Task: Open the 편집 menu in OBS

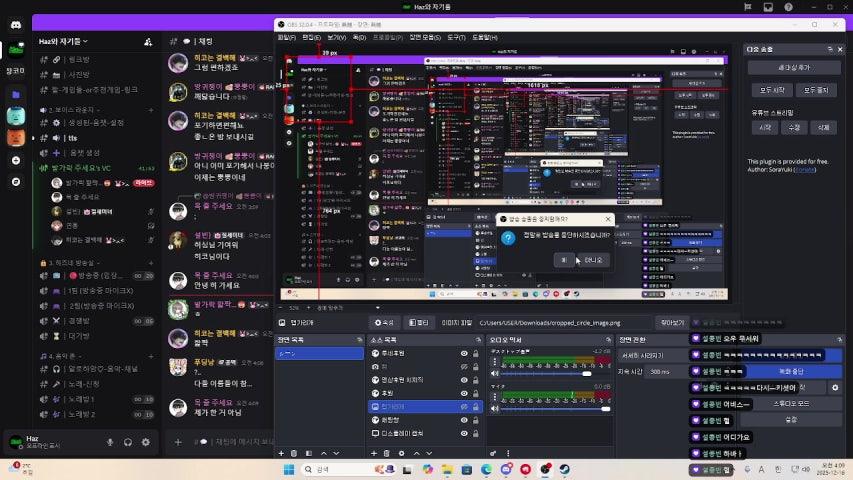Action: 311,37
